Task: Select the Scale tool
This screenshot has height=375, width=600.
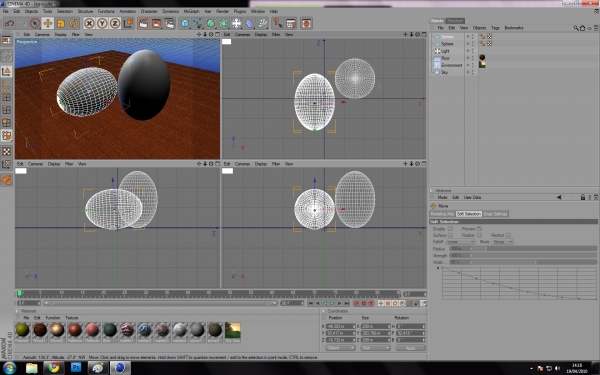Action: coord(60,23)
